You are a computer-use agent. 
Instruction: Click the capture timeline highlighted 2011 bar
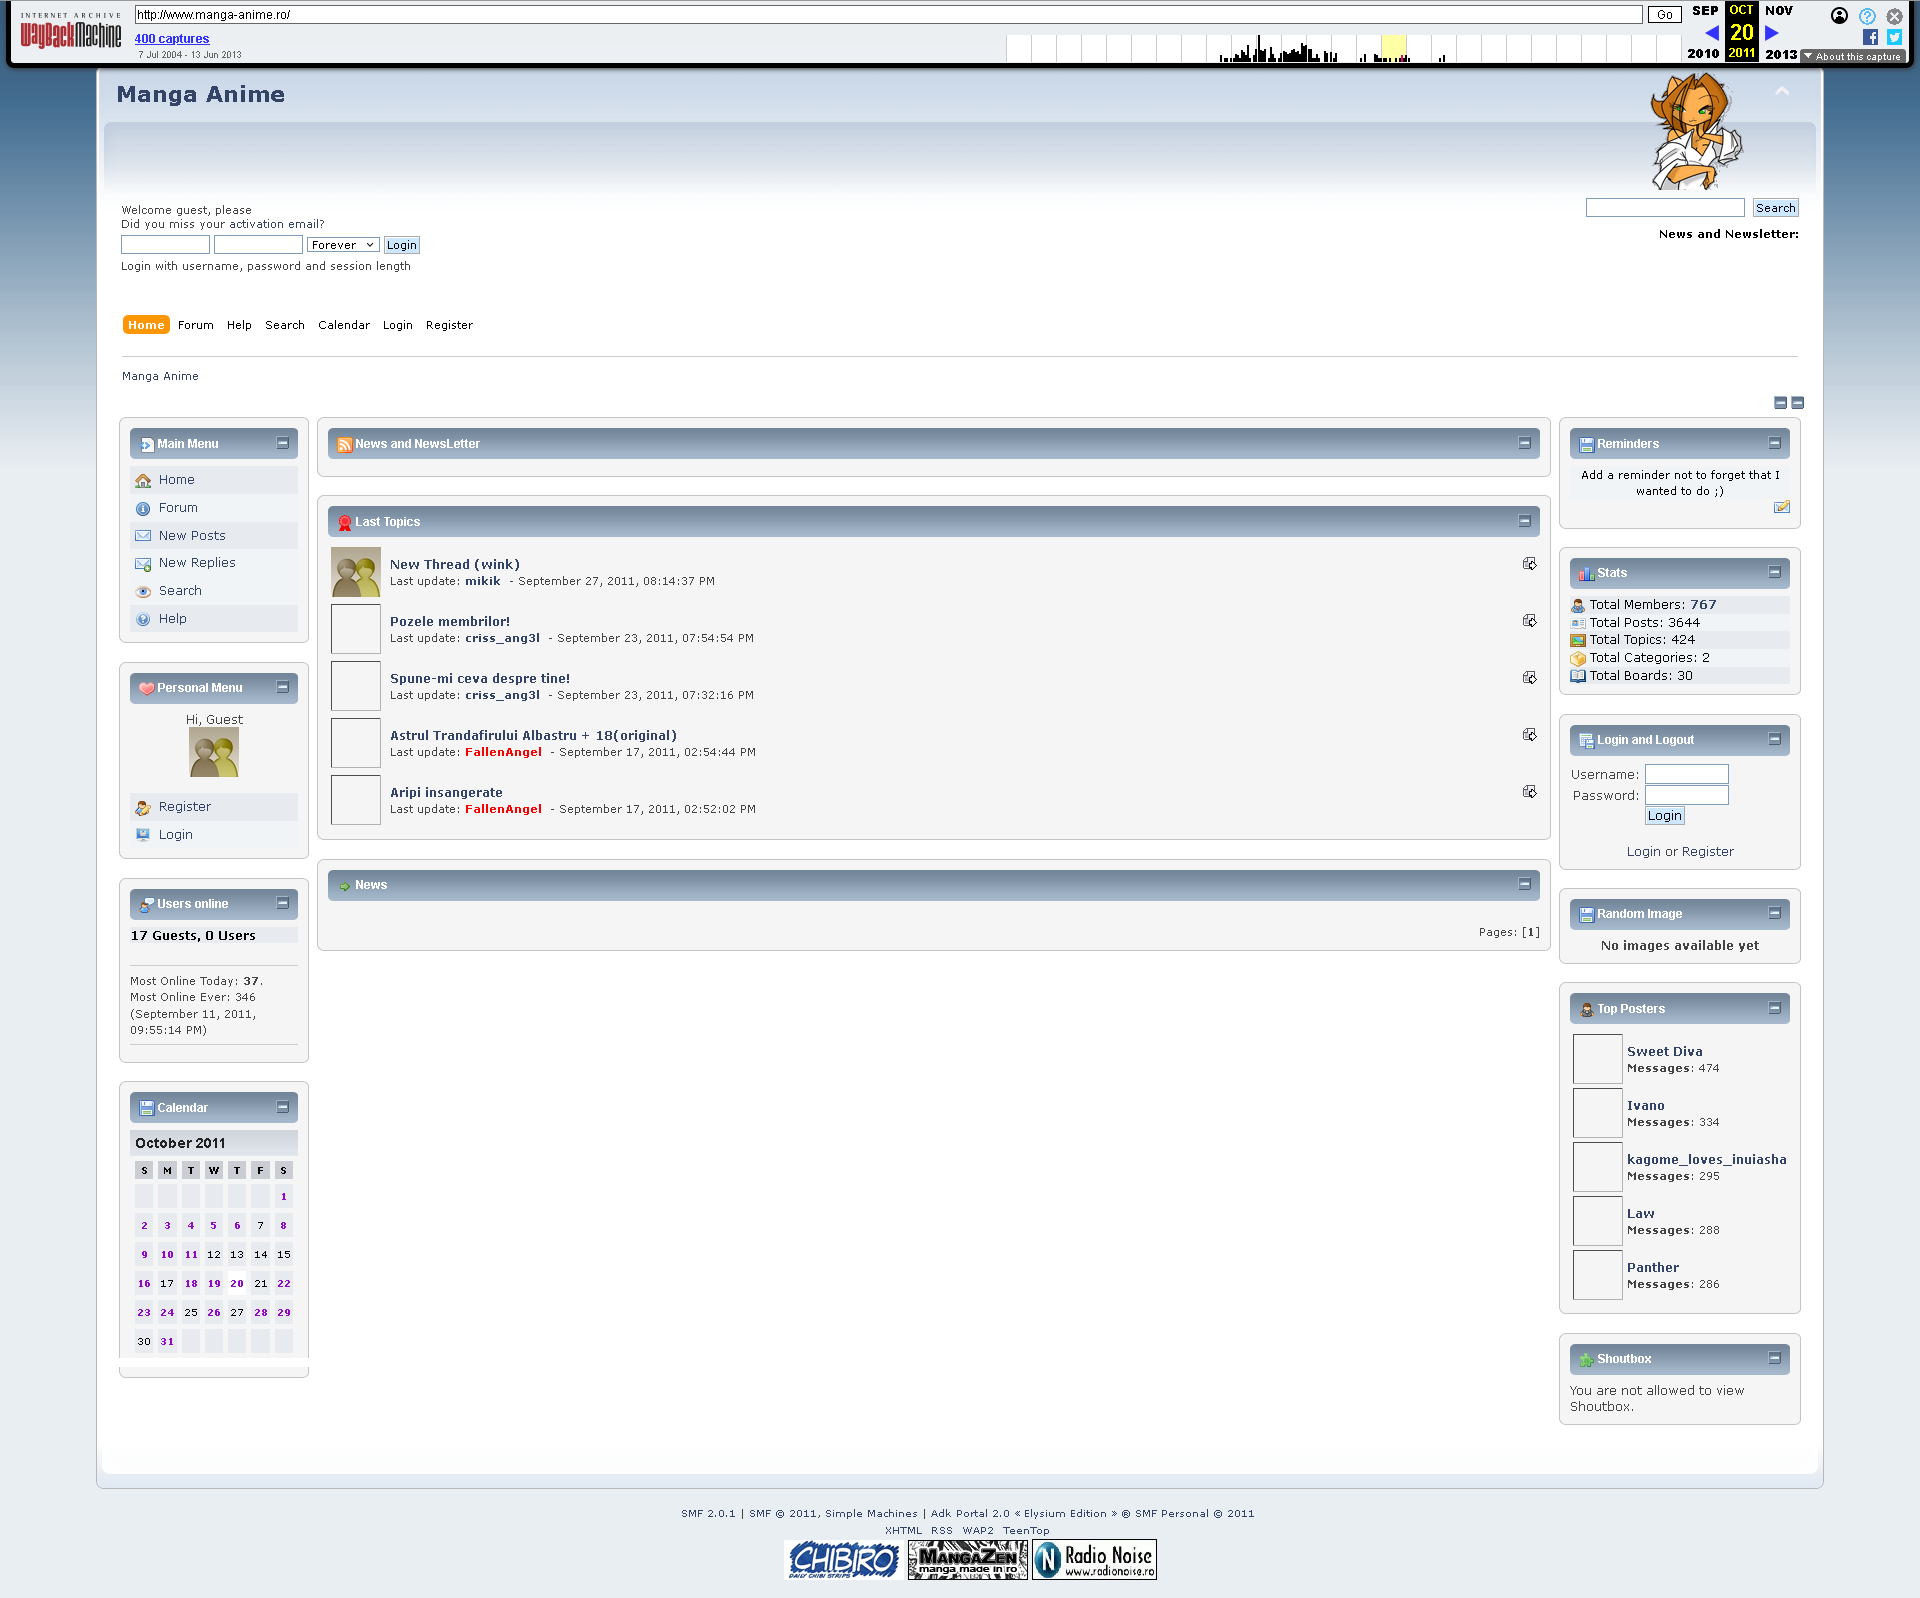point(1393,48)
